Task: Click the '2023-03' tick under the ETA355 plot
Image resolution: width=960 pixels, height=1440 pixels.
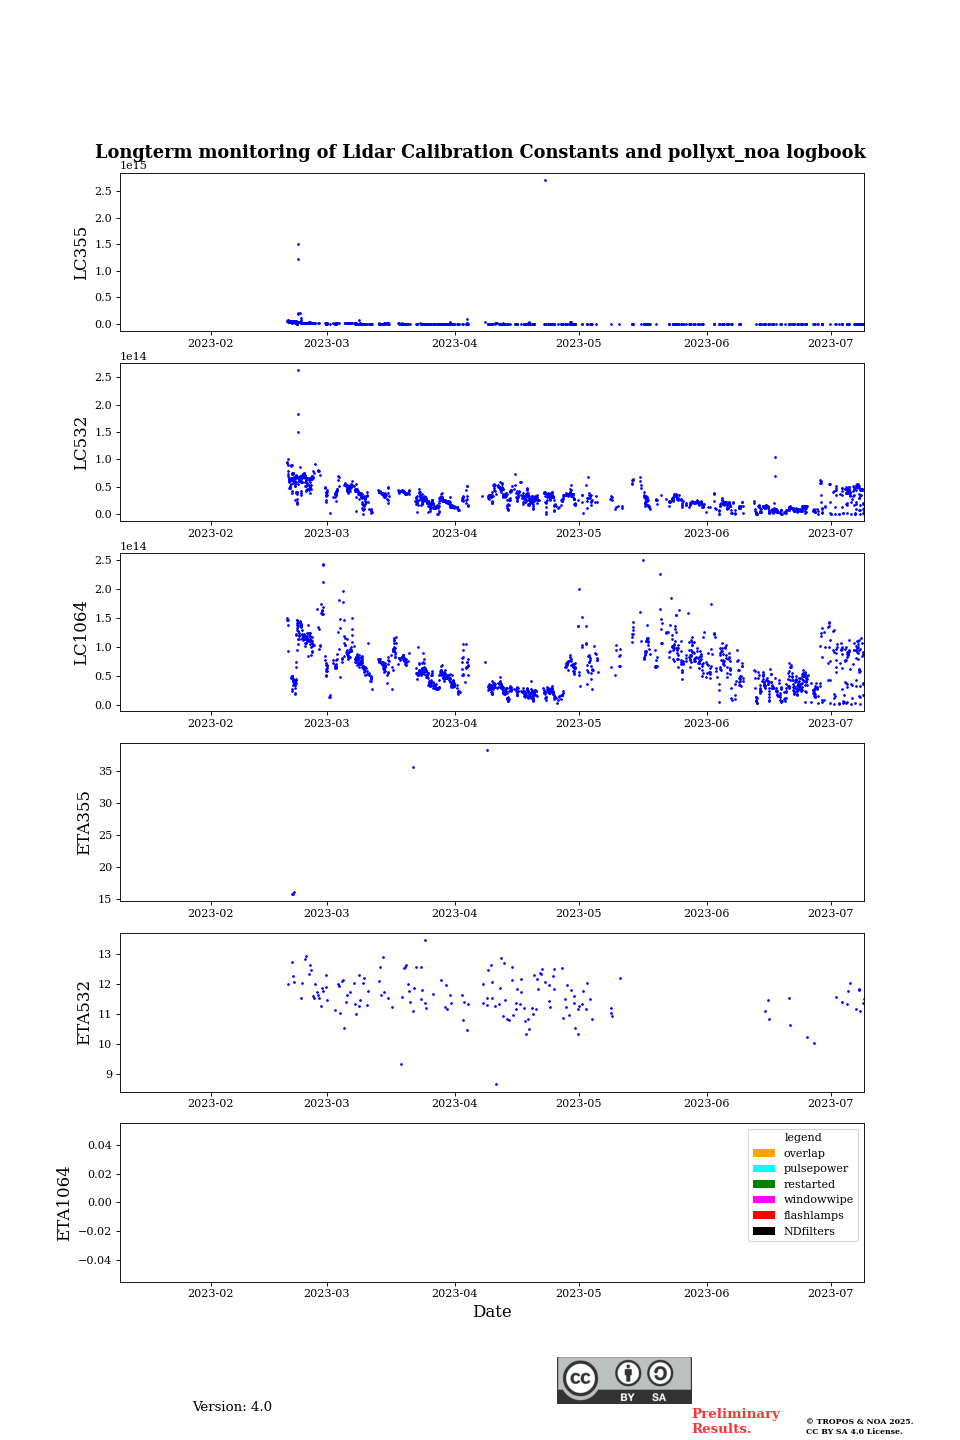Action: (326, 913)
